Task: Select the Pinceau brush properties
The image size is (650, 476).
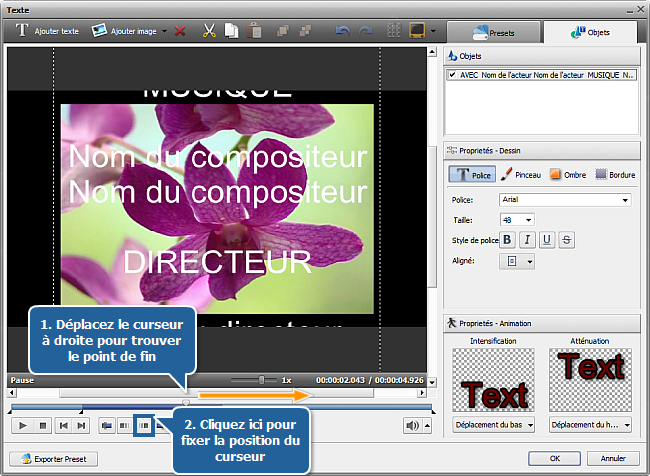Action: tap(520, 174)
